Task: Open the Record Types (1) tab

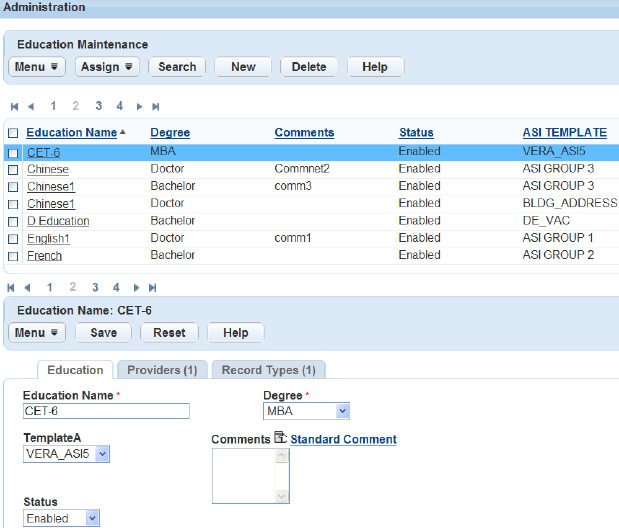Action: (269, 370)
